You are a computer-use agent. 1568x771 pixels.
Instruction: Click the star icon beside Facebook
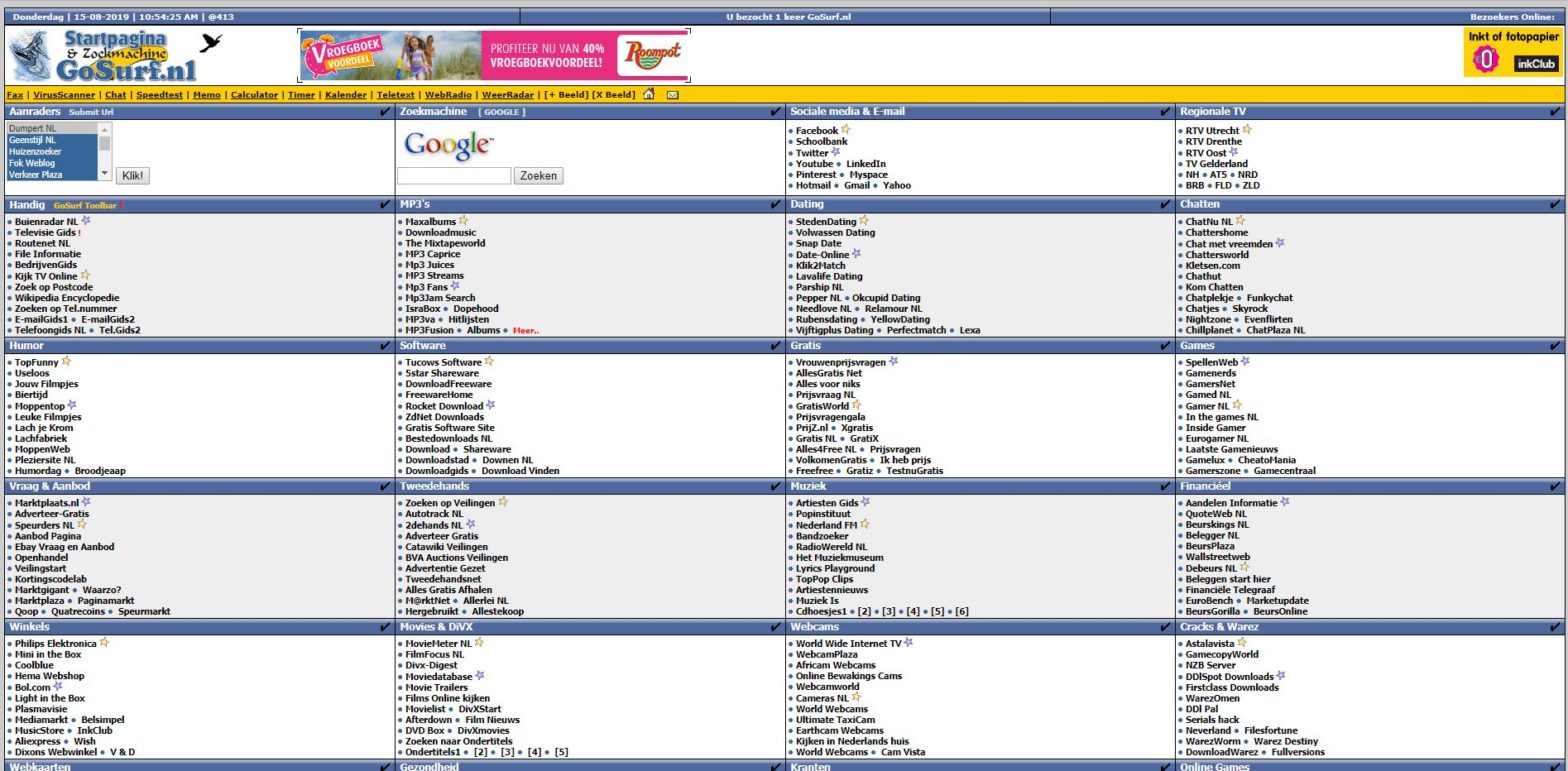tap(846, 130)
